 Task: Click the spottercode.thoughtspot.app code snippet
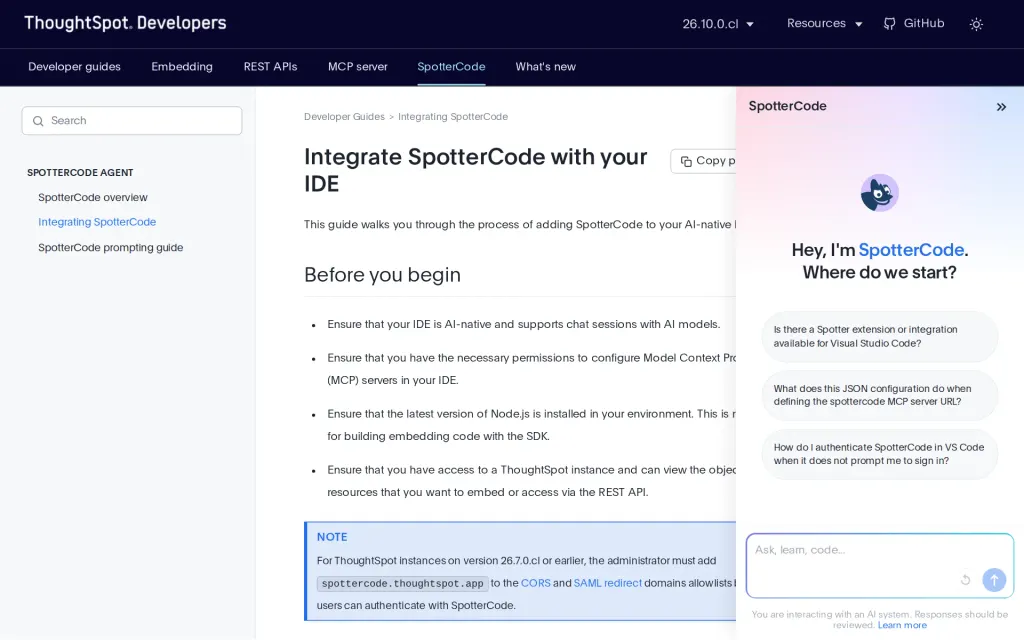coord(402,583)
